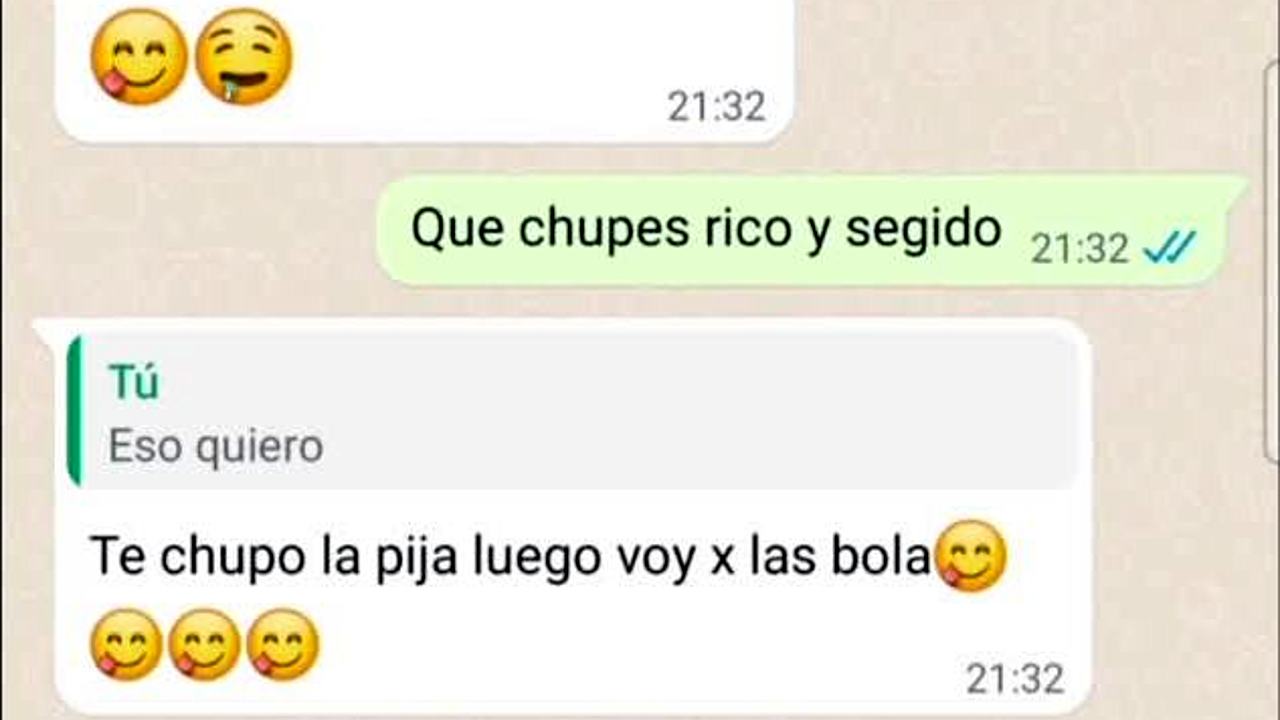Screen dimensions: 1280x720
Task: Select the green outgoing message bubble
Action: click(x=811, y=231)
